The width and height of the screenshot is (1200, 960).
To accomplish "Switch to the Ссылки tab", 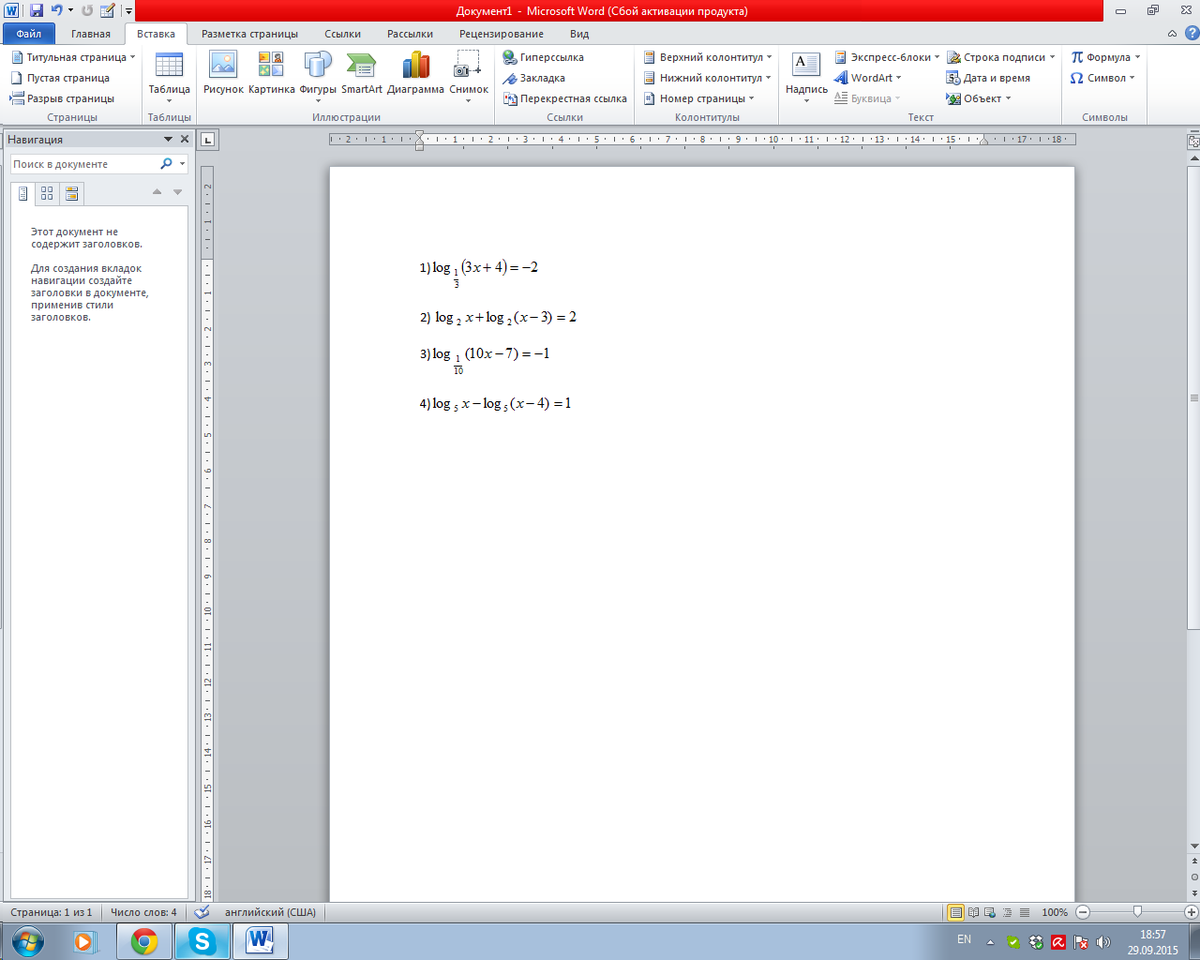I will [x=343, y=34].
